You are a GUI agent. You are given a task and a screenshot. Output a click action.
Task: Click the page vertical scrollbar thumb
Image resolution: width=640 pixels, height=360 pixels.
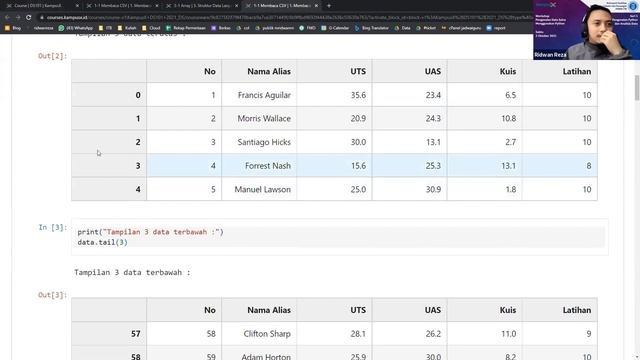coord(637,87)
